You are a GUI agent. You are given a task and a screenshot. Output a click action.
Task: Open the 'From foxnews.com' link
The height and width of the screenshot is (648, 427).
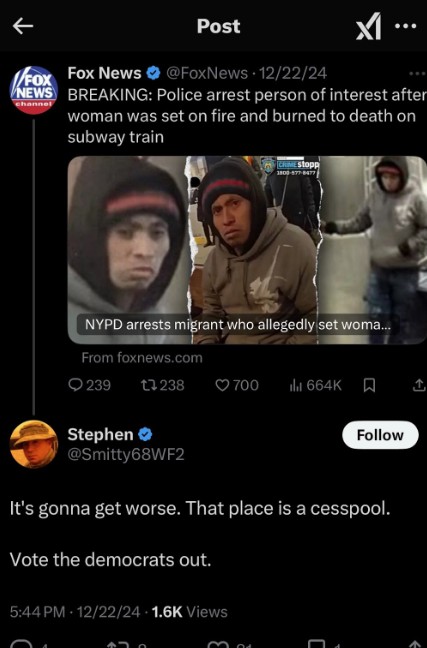click(x=142, y=357)
